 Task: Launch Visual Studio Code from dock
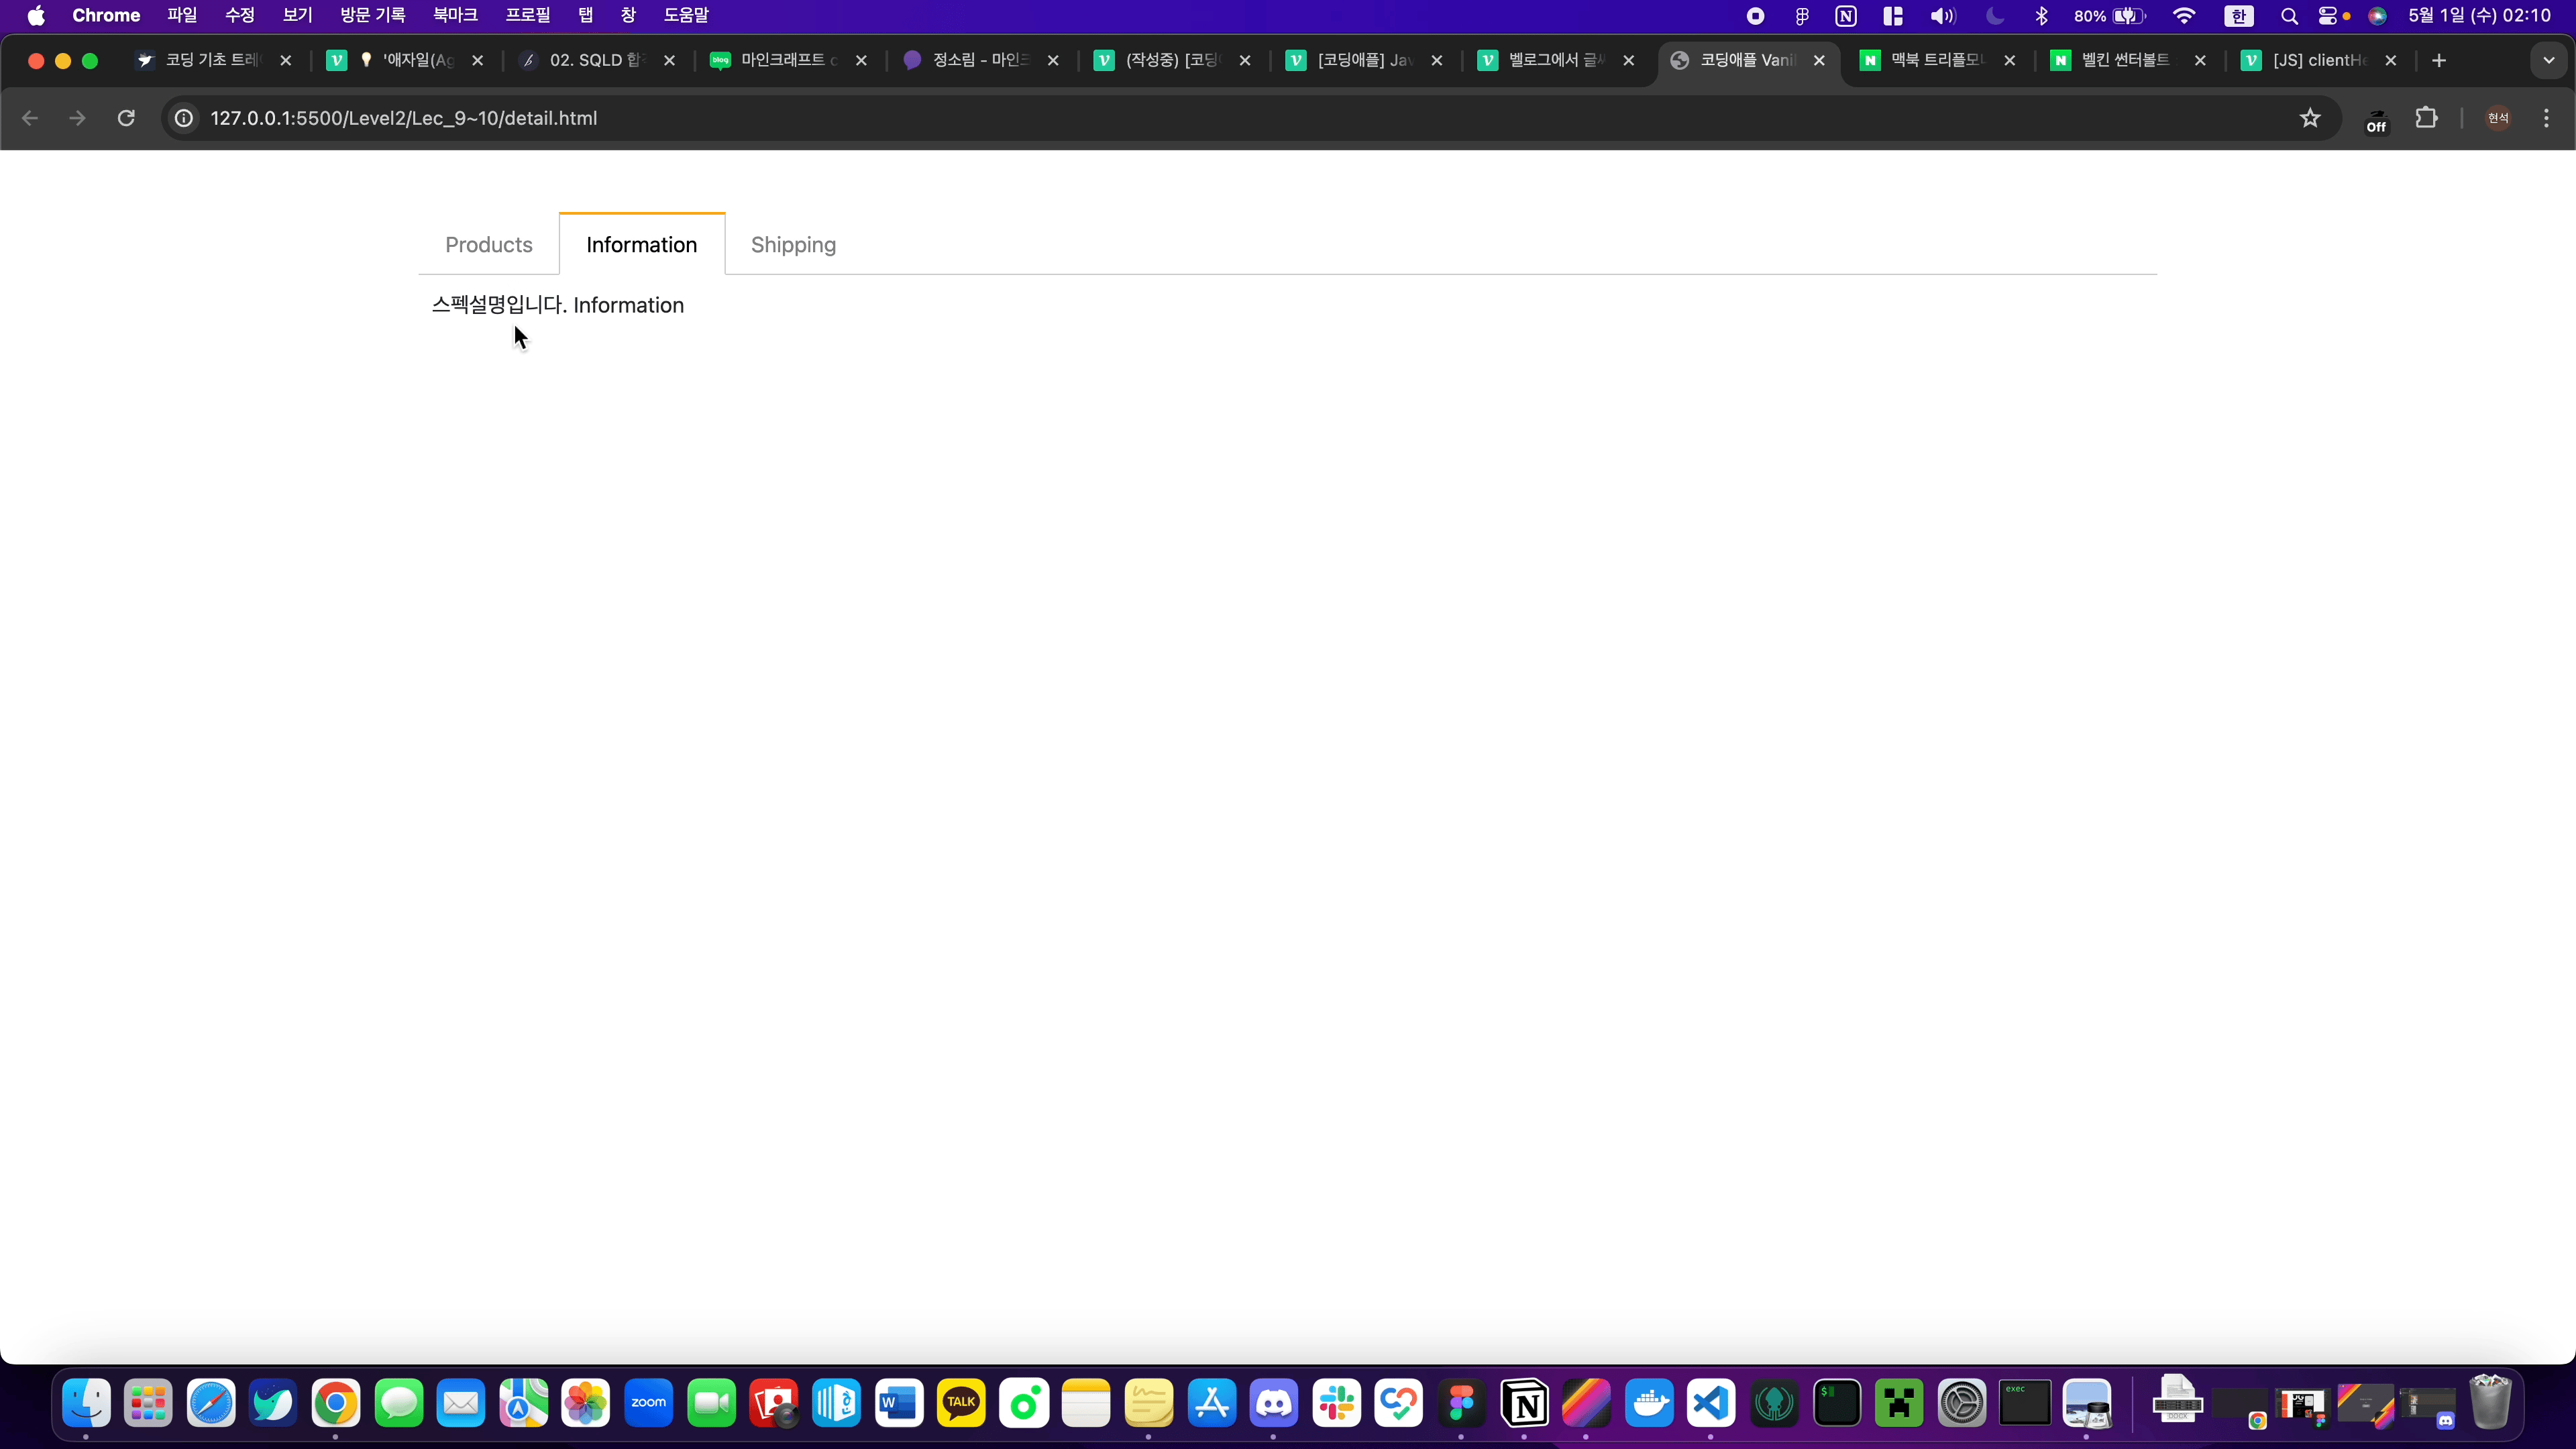(1711, 1403)
